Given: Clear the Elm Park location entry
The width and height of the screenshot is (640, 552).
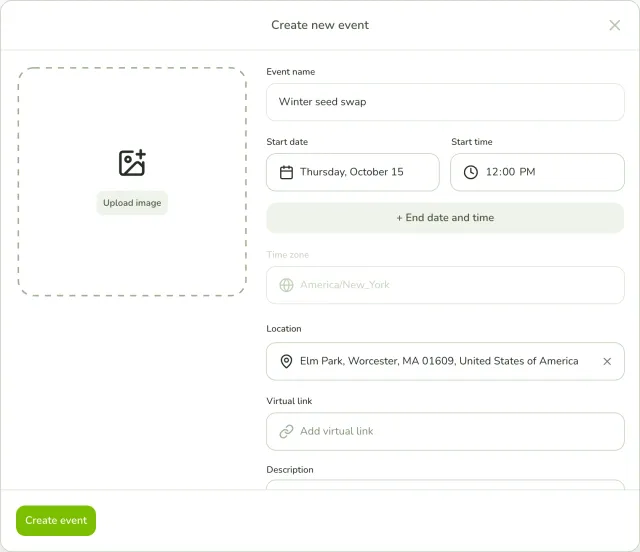Looking at the screenshot, I should coord(607,361).
